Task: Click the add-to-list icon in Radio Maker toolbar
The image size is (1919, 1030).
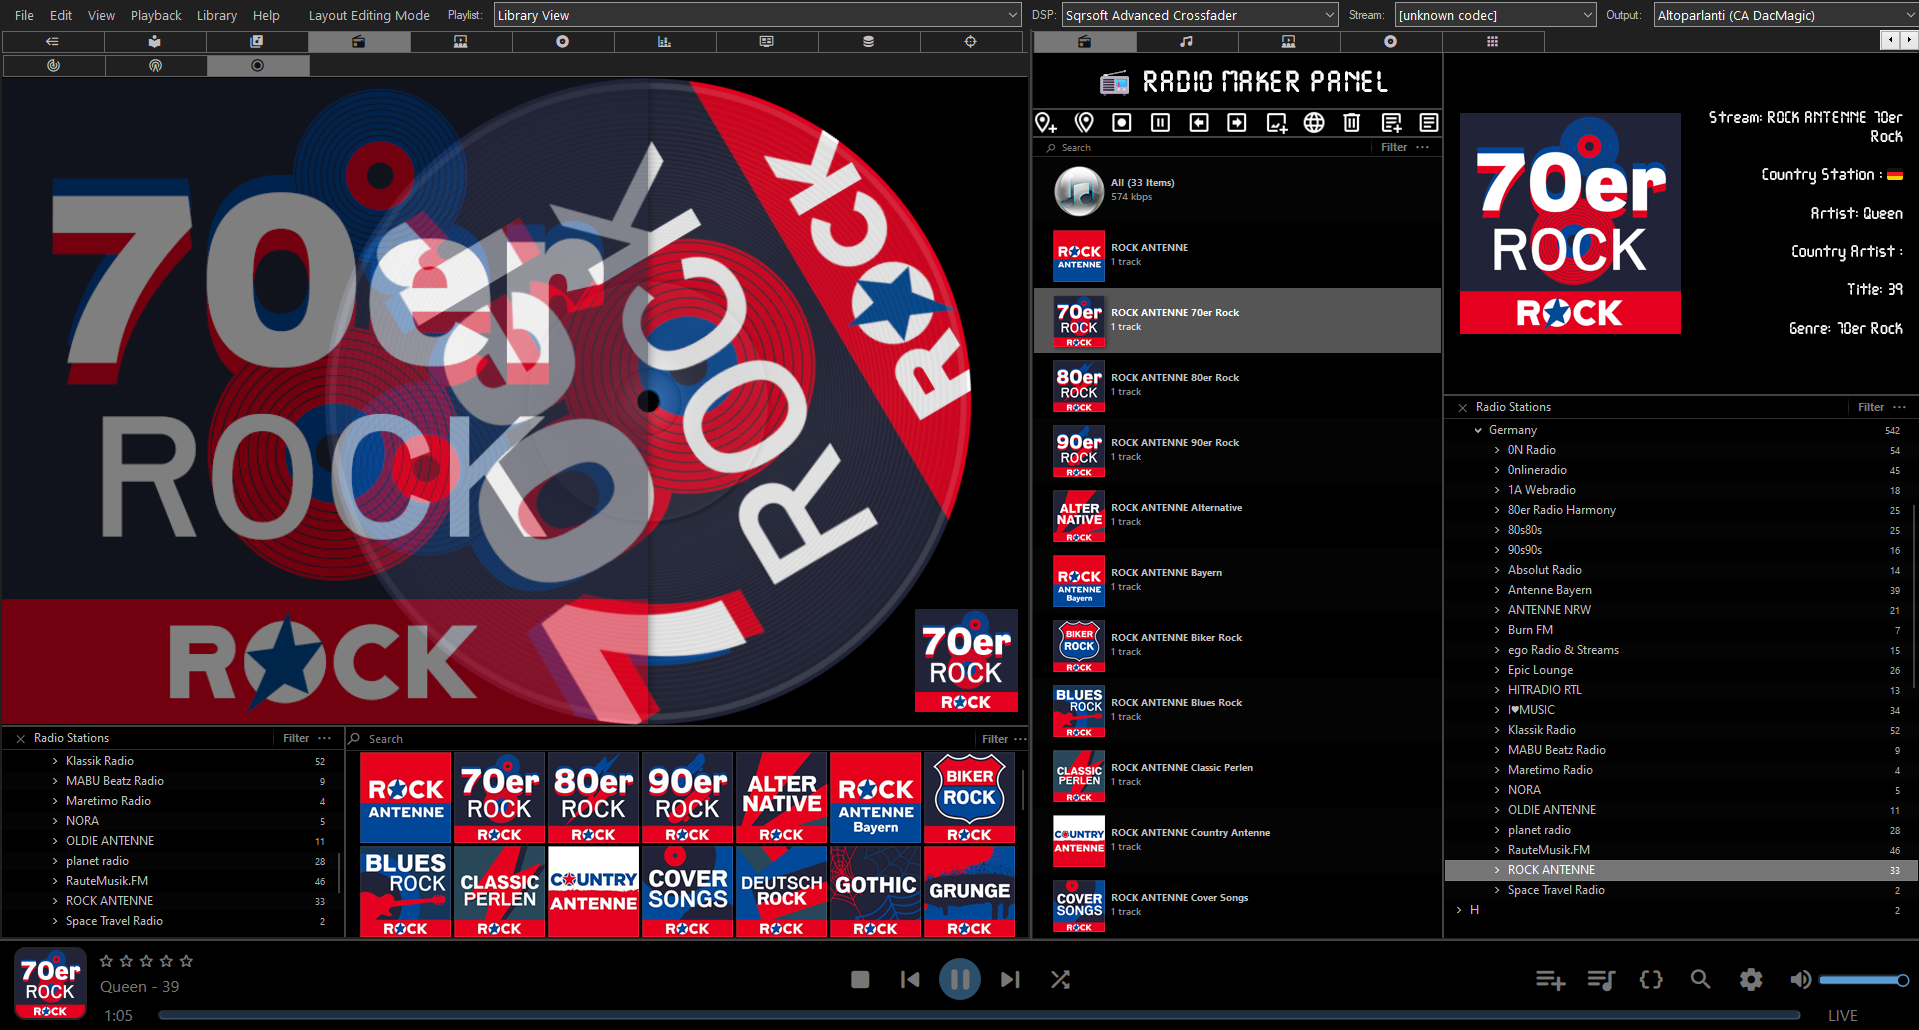Action: pyautogui.click(x=1391, y=122)
